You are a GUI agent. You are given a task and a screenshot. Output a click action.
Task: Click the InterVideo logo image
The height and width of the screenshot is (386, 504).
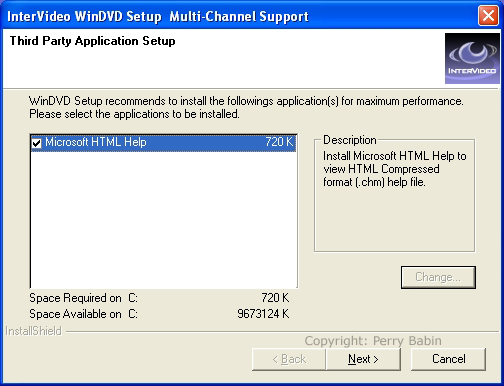pyautogui.click(x=472, y=58)
